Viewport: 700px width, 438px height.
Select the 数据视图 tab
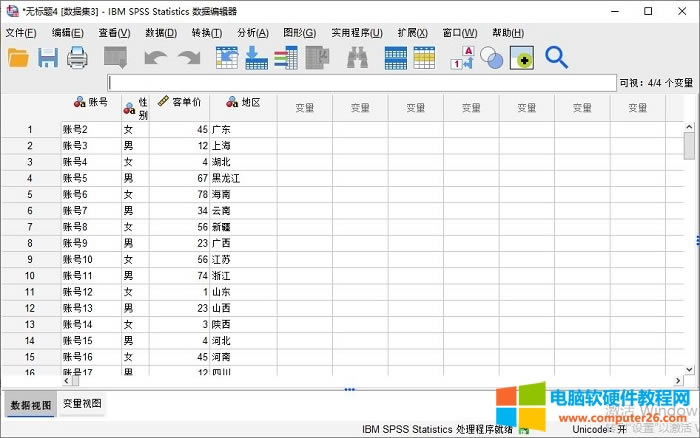point(30,404)
